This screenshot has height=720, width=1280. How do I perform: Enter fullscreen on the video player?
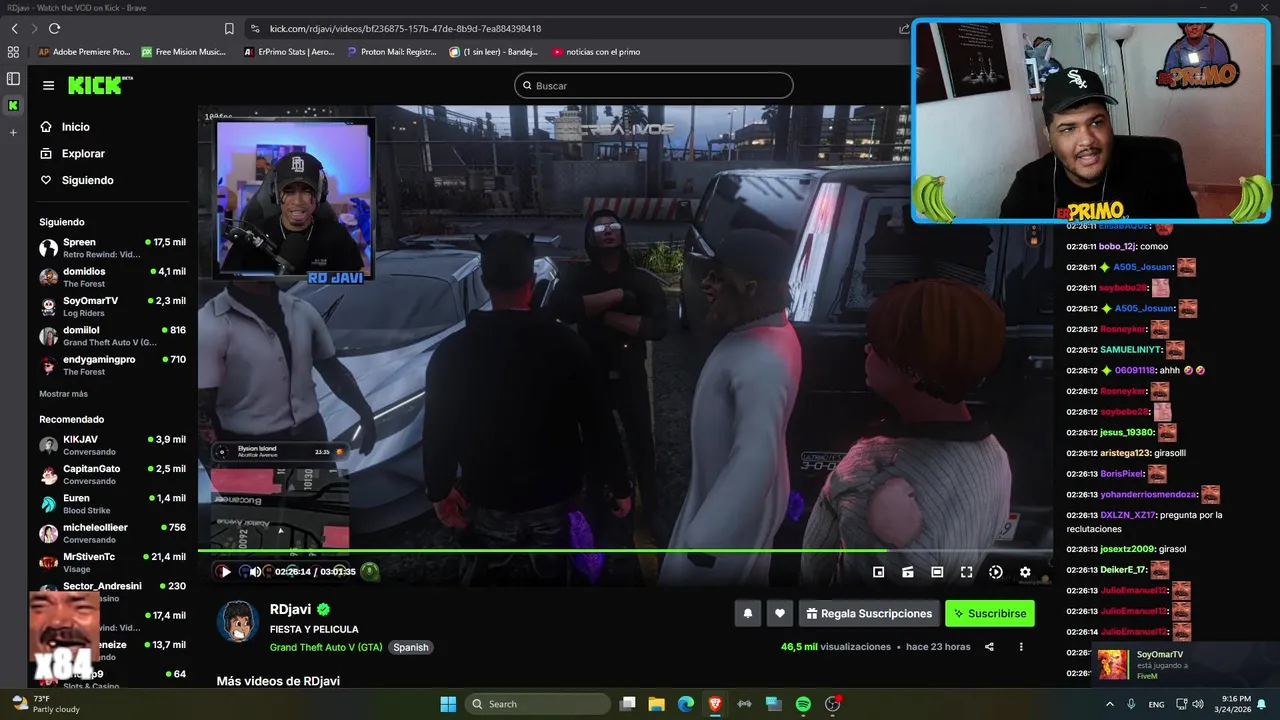click(966, 572)
